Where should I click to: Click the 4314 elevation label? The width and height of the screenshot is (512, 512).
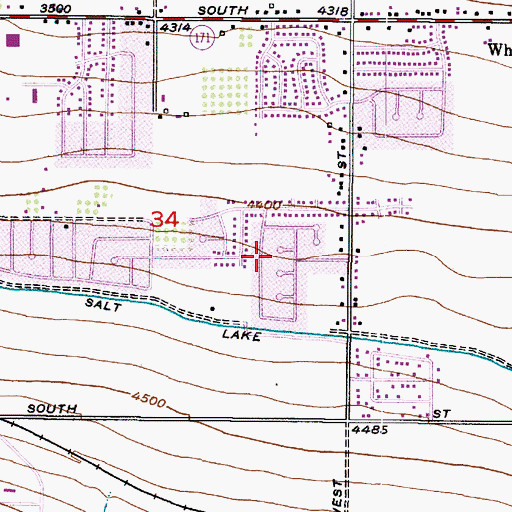[175, 28]
